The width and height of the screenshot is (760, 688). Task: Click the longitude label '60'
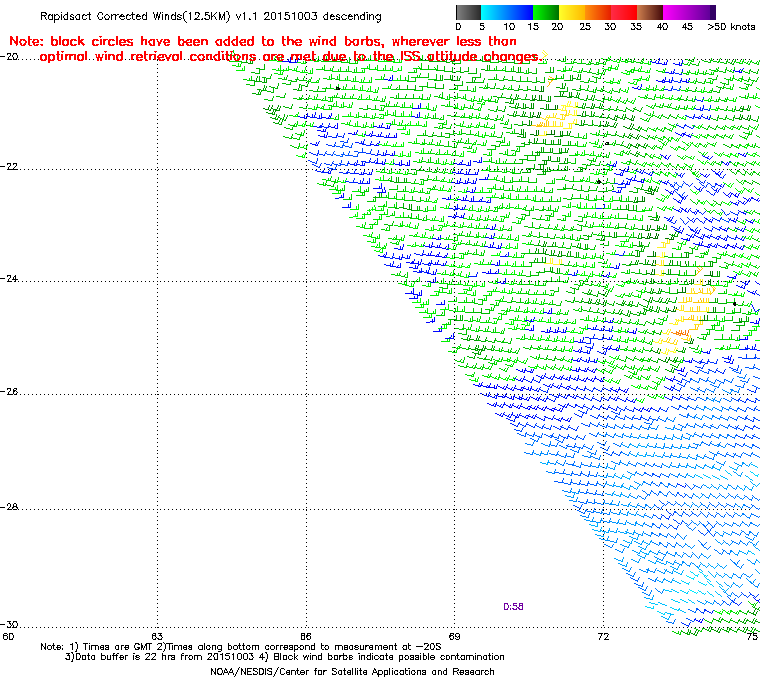8,636
